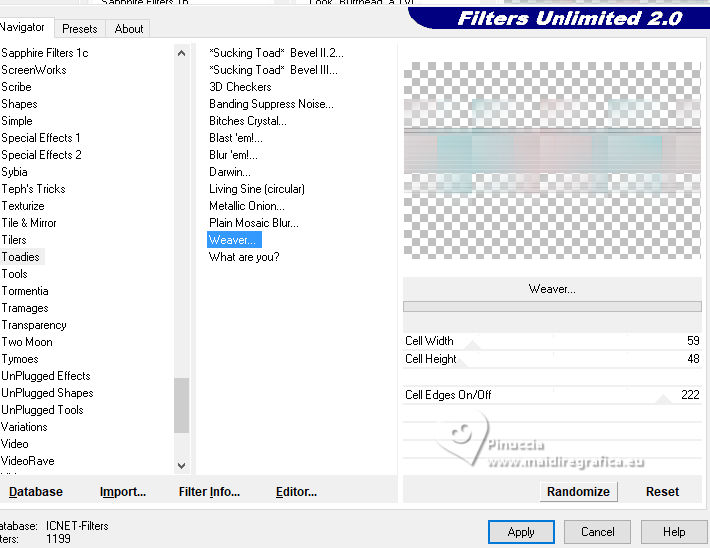Viewport: 710px width, 548px height.
Task: Pick the Tormentia category
Action: (x=25, y=291)
